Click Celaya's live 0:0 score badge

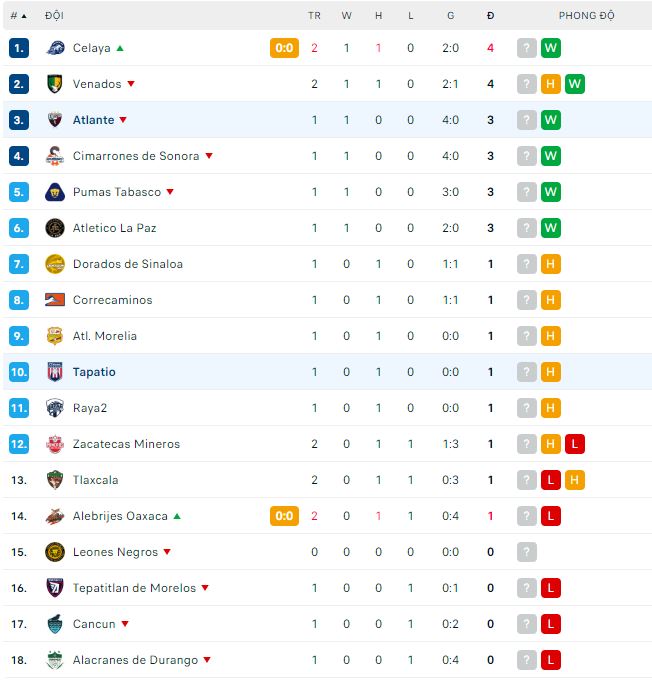pyautogui.click(x=284, y=48)
